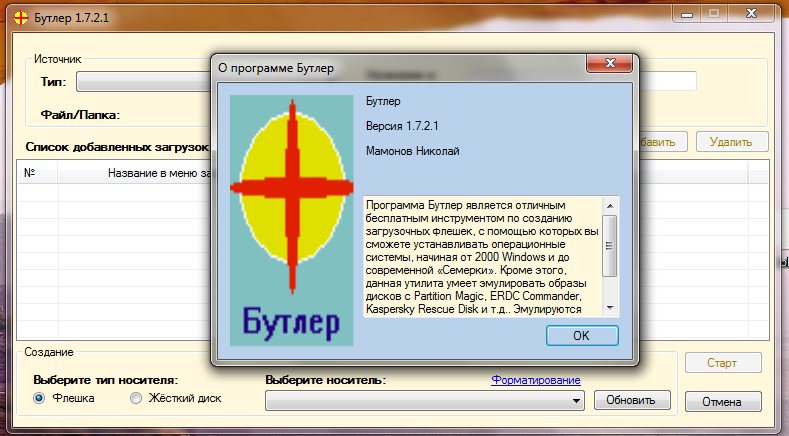Click OK in the About Бутлер dialog
The height and width of the screenshot is (436, 789).
582,336
